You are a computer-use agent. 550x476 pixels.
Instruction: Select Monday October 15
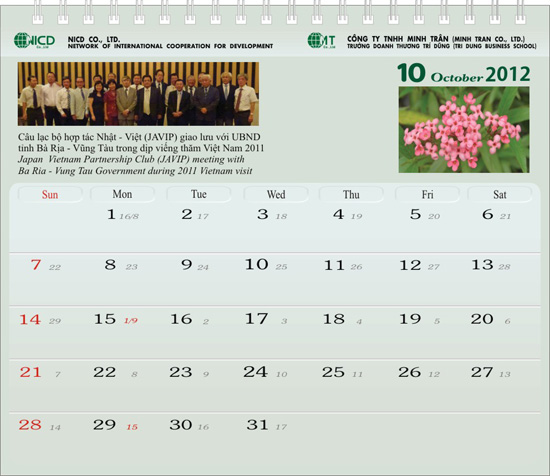click(x=105, y=319)
